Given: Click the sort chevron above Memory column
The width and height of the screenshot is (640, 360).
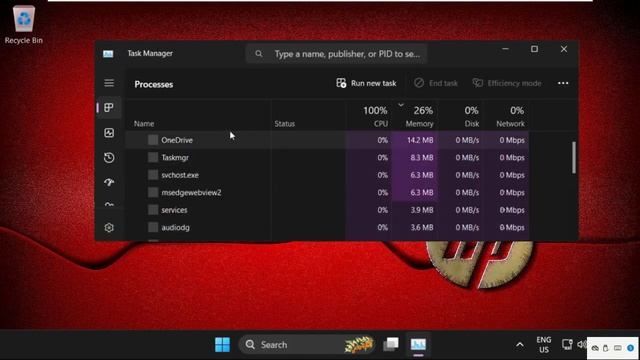Looking at the screenshot, I should 401,105.
